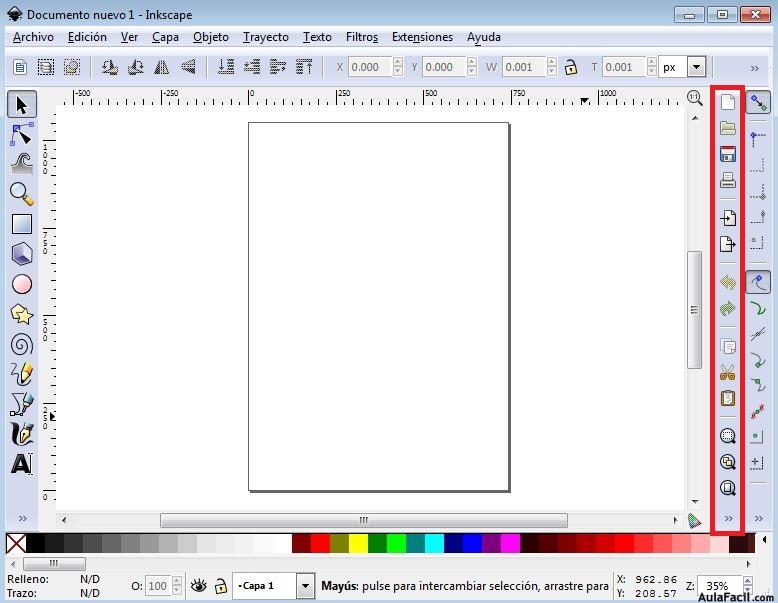Select the Pencil freehand tool
Screen dimensions: 778x603
pyautogui.click(x=22, y=374)
